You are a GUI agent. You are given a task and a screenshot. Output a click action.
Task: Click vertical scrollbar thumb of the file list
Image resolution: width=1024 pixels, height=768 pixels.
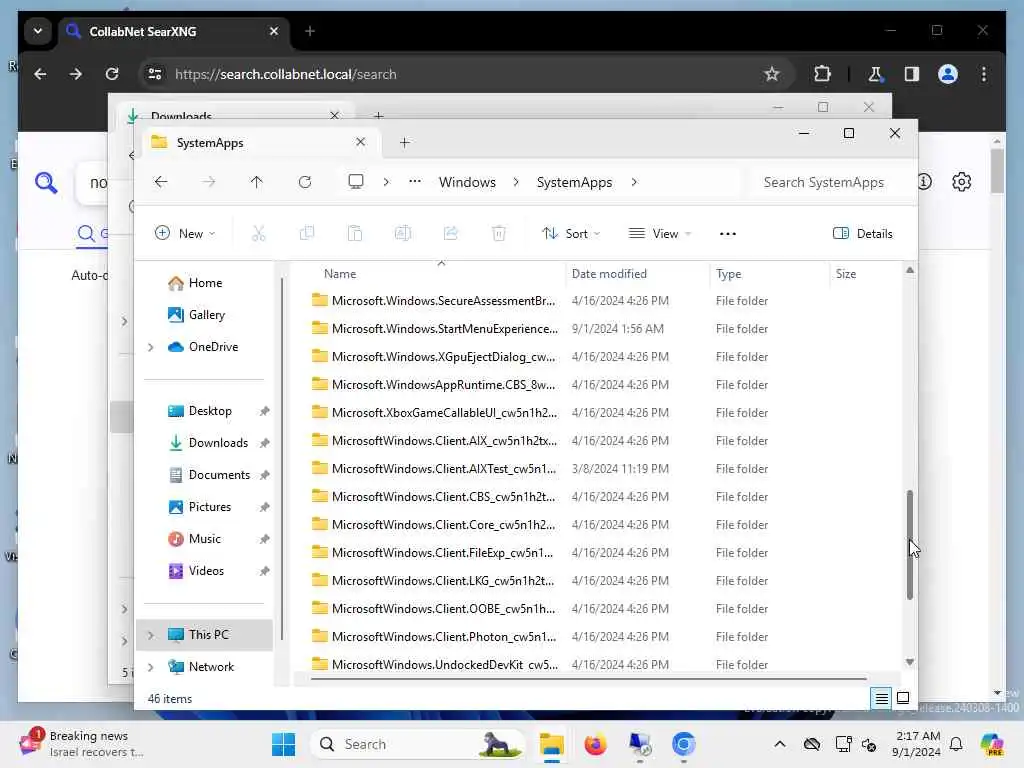tap(909, 545)
